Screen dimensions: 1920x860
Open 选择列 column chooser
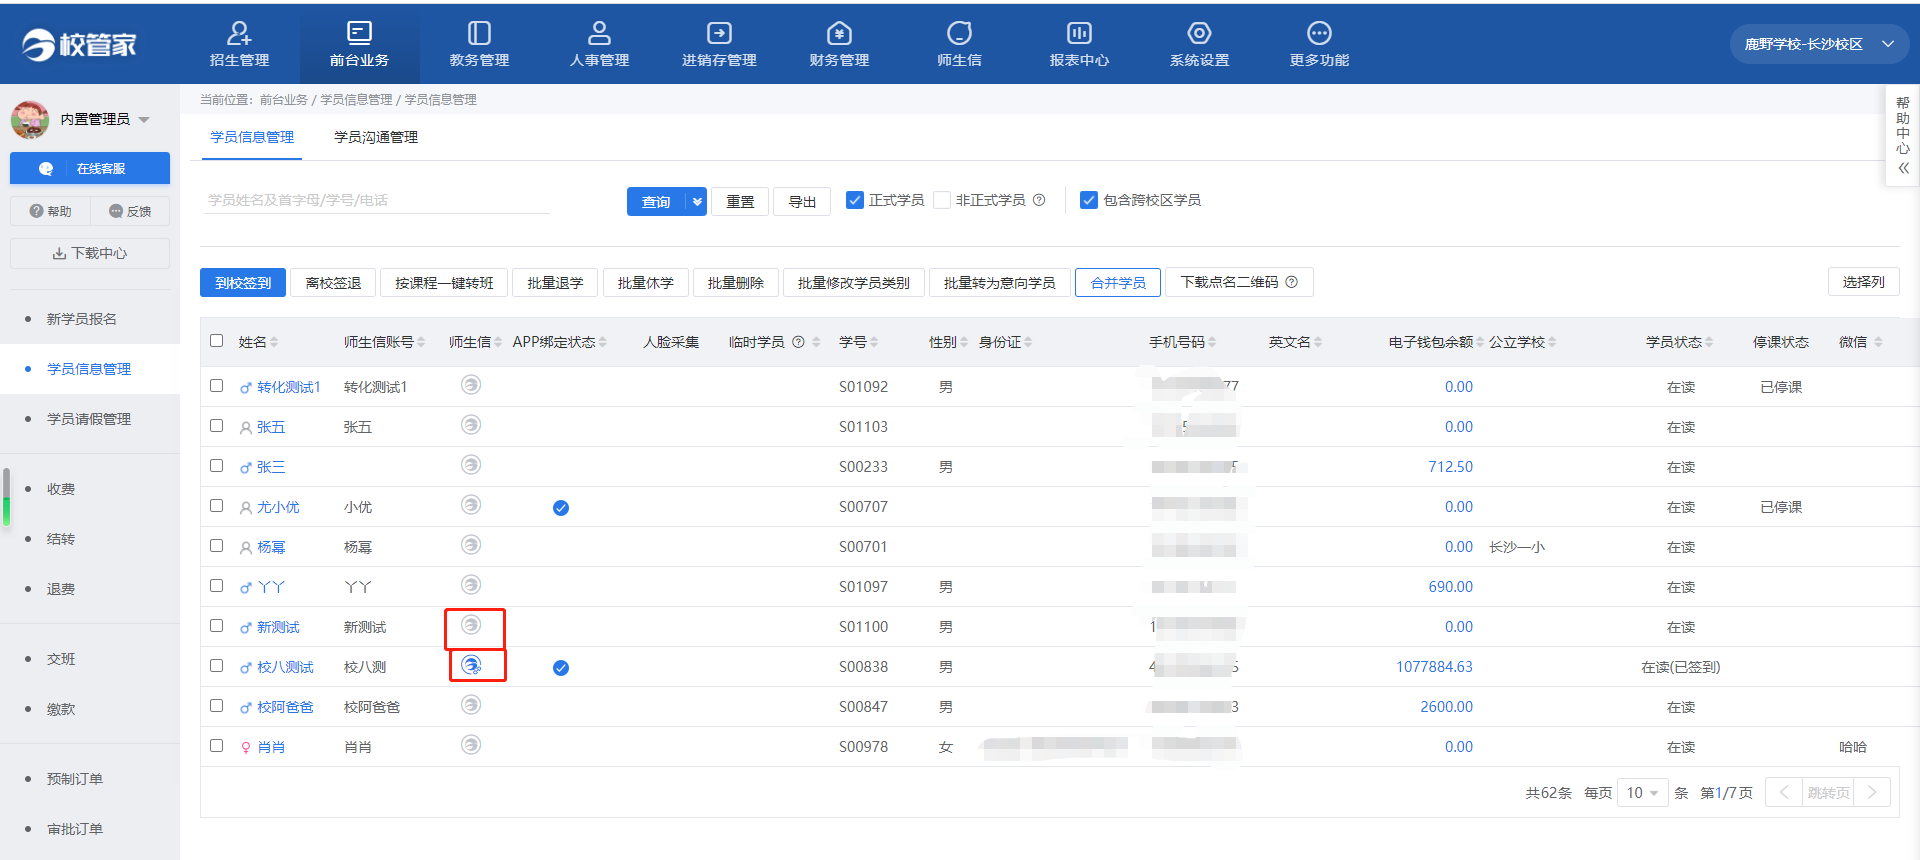coord(1864,282)
